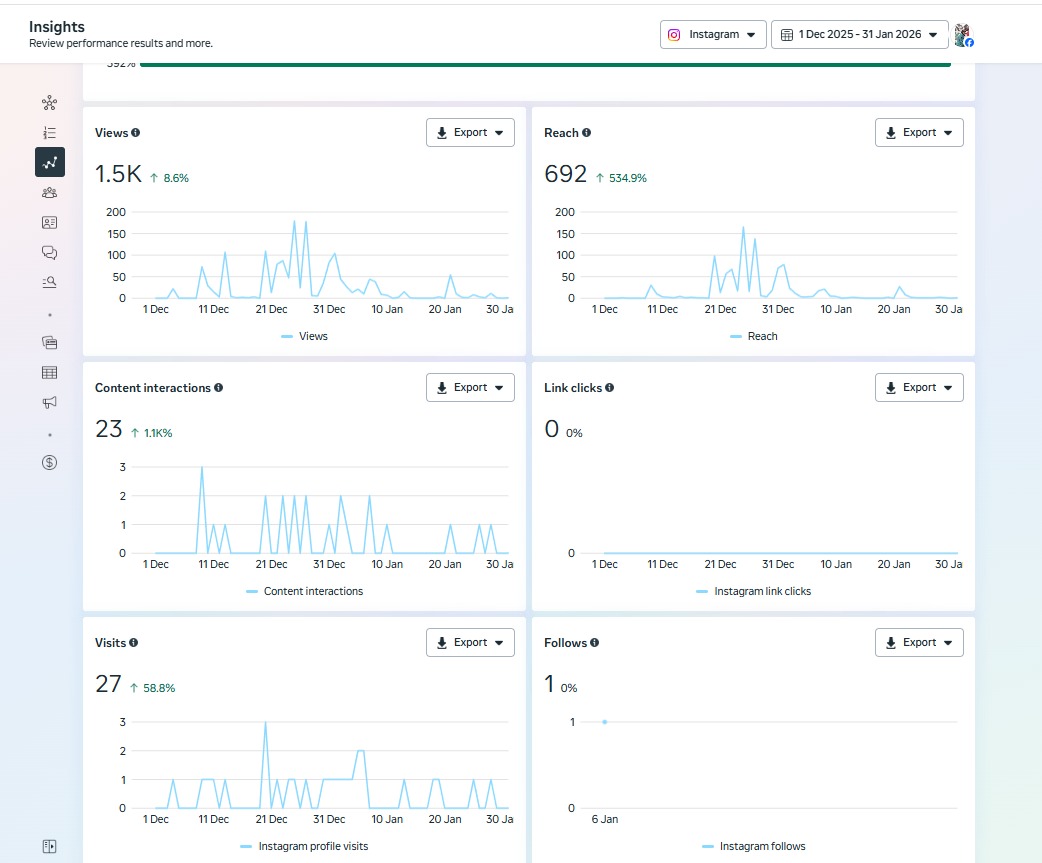This screenshot has height=863, width=1042.
Task: Click the 8.6% views change value
Action: (x=176, y=178)
